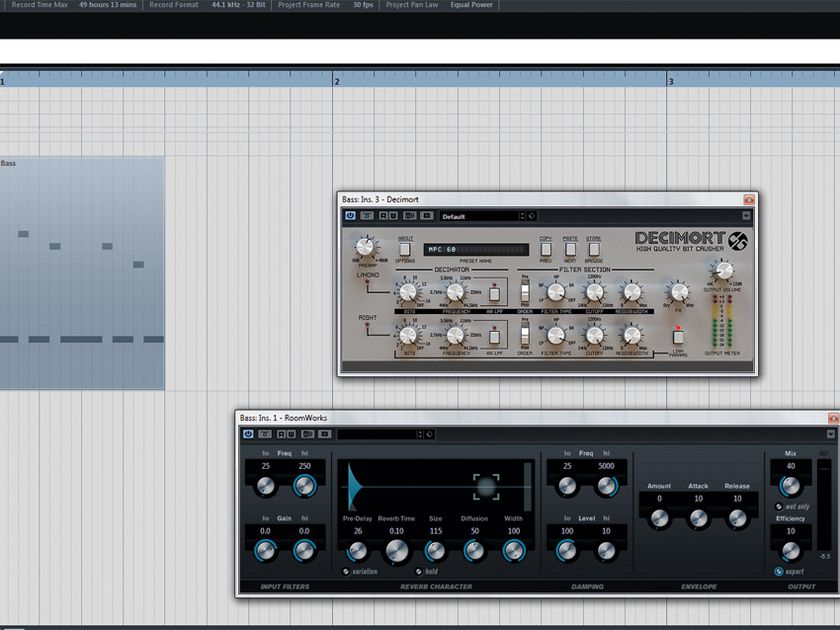This screenshot has width=840, height=630.
Task: Enable wet only in RoomWorks output
Action: tap(779, 506)
